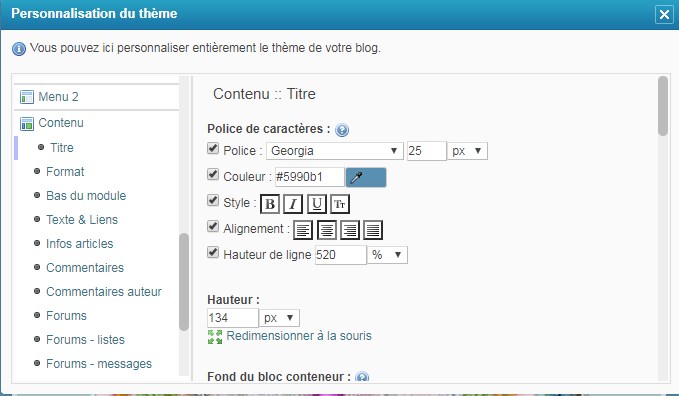Toggle the Italic style button
The height and width of the screenshot is (396, 679).
point(293,204)
